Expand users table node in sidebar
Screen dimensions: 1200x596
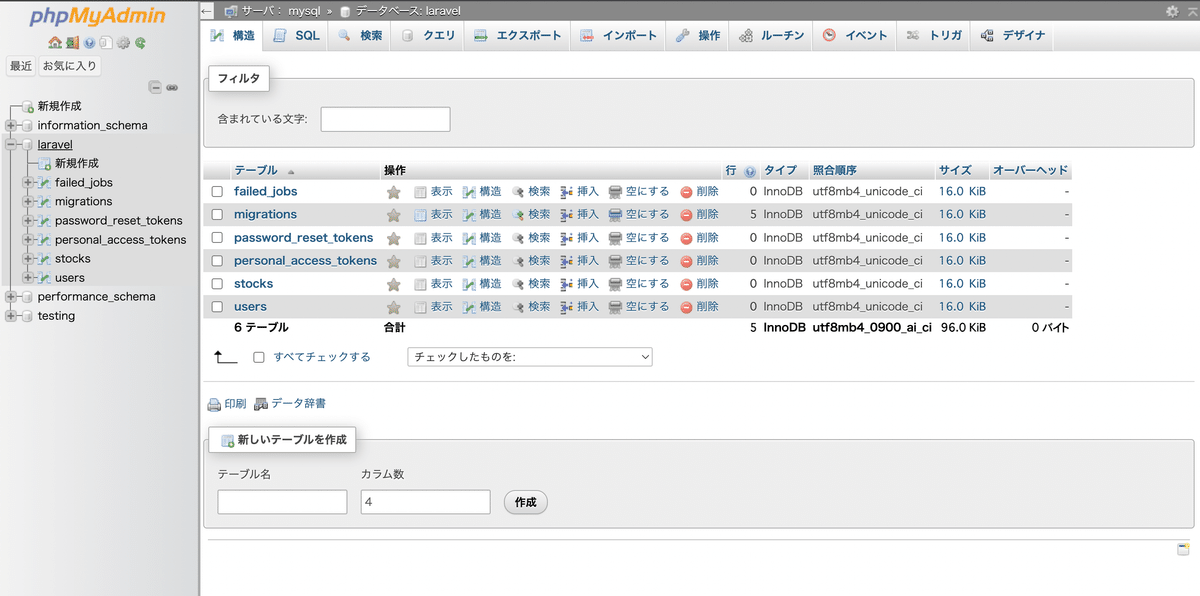[29, 278]
